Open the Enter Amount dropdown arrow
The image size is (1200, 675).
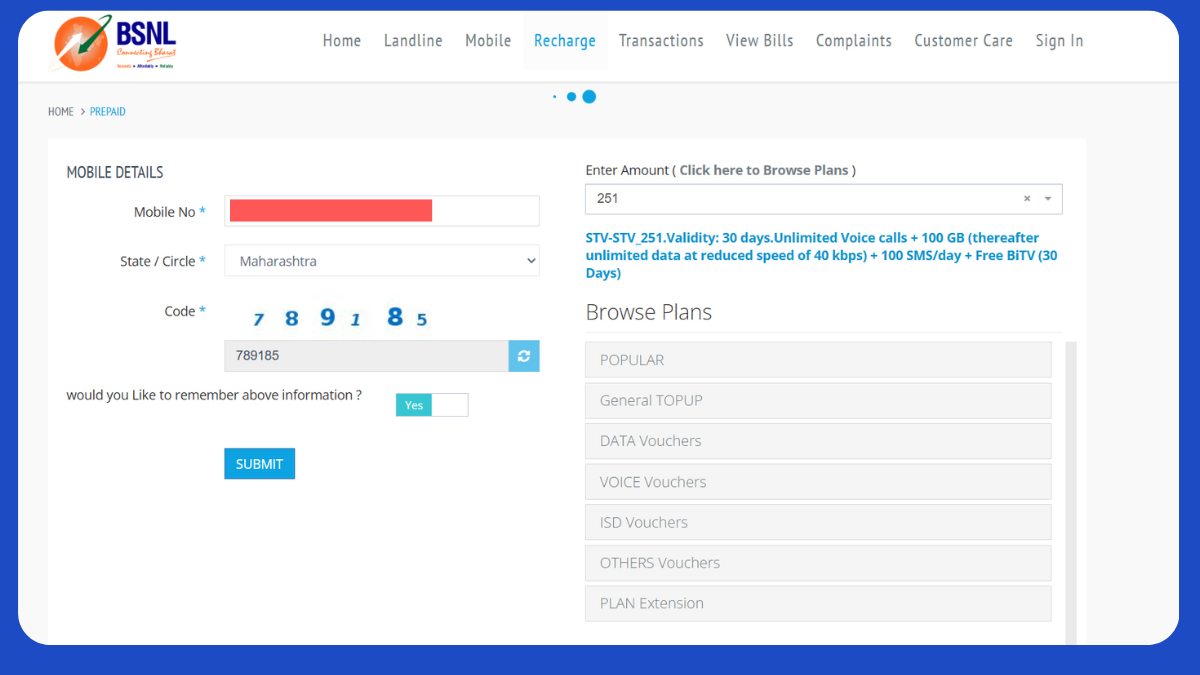pyautogui.click(x=1048, y=199)
